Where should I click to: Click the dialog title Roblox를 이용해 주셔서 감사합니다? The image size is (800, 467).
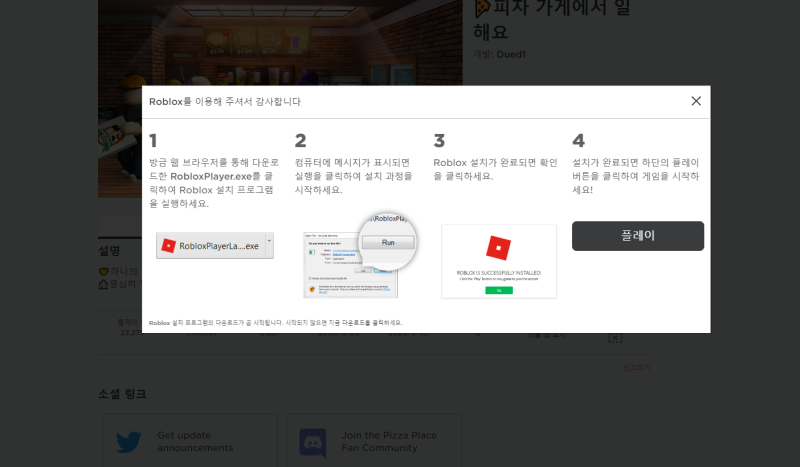(x=225, y=102)
